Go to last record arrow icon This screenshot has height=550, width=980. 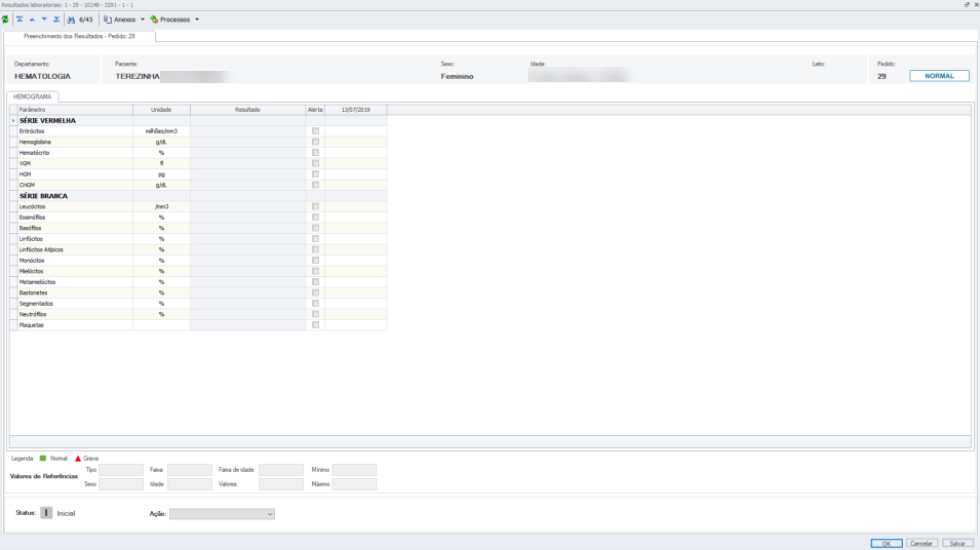point(56,19)
